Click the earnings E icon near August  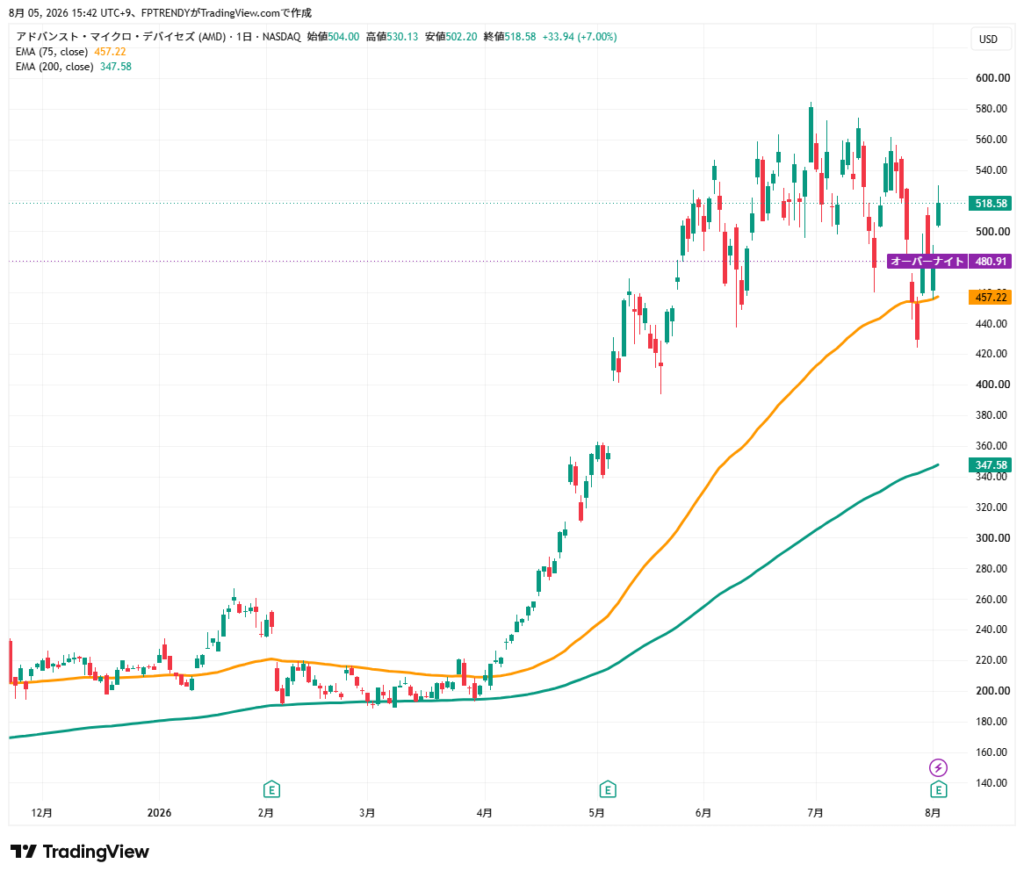coord(938,789)
